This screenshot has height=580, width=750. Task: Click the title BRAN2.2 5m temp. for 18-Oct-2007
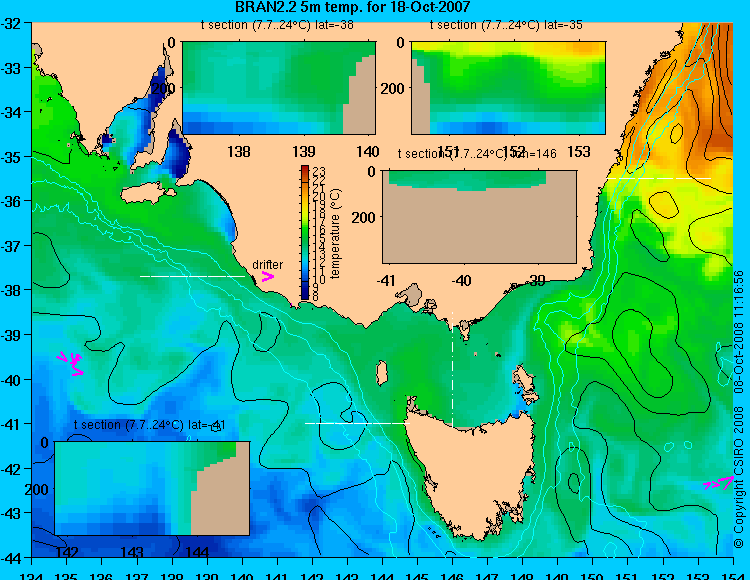353,7
